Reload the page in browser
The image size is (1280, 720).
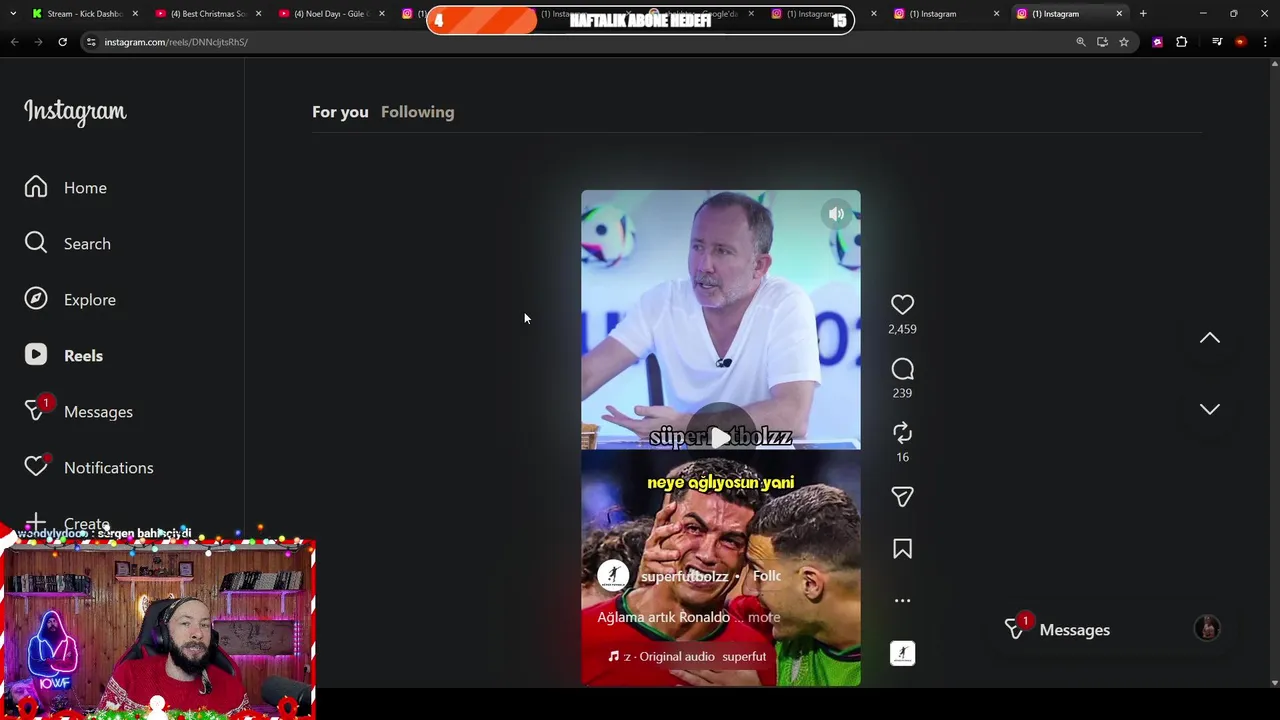[62, 42]
